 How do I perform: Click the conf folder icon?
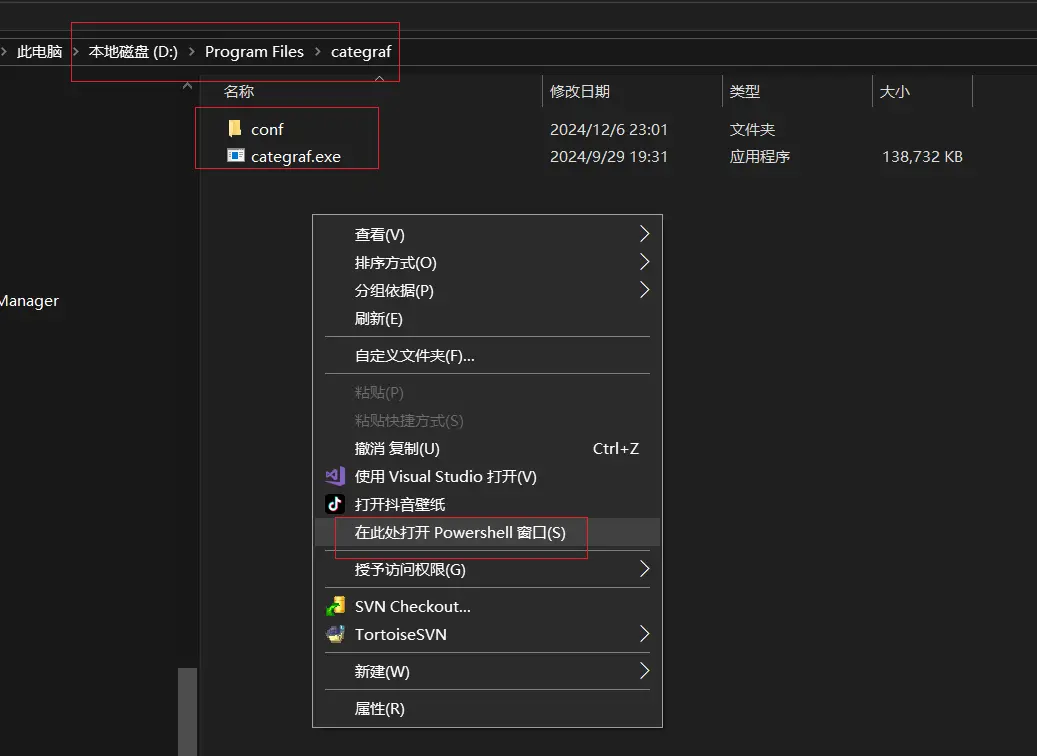tap(235, 129)
